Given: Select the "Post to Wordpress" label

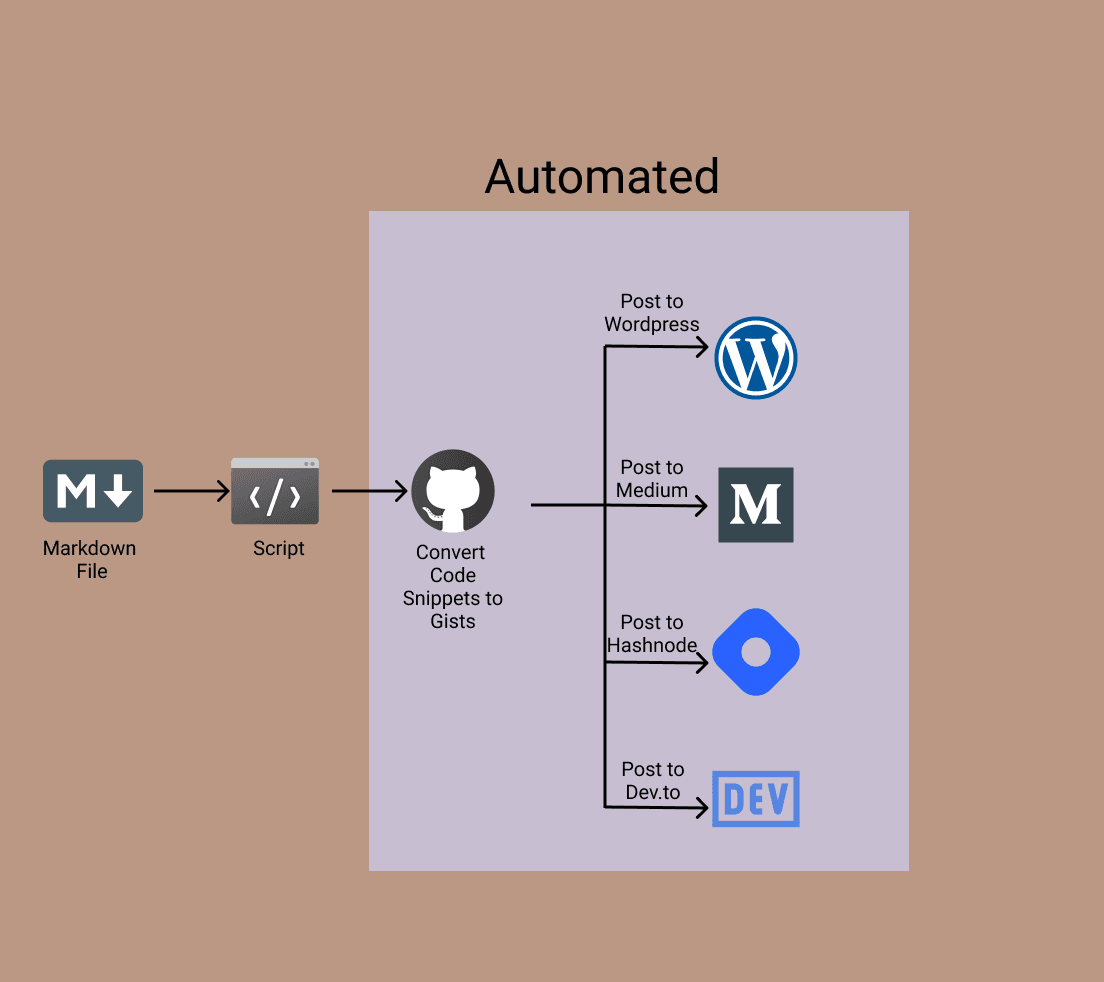Looking at the screenshot, I should pos(652,313).
